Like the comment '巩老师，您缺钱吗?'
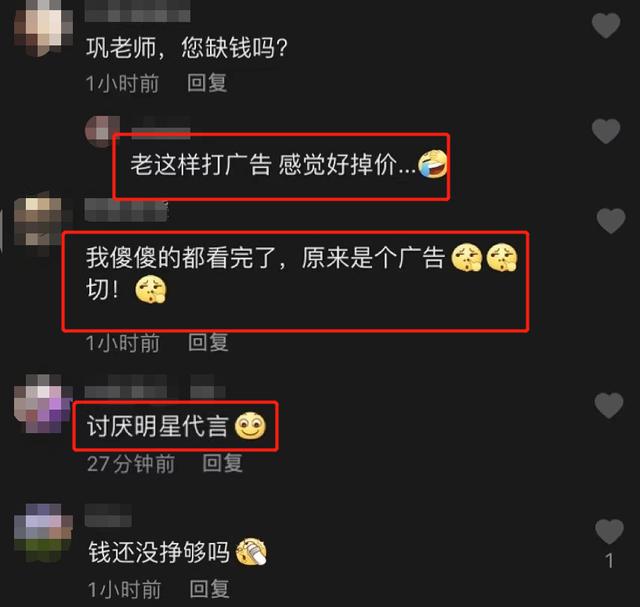The height and width of the screenshot is (607, 640). click(x=606, y=25)
